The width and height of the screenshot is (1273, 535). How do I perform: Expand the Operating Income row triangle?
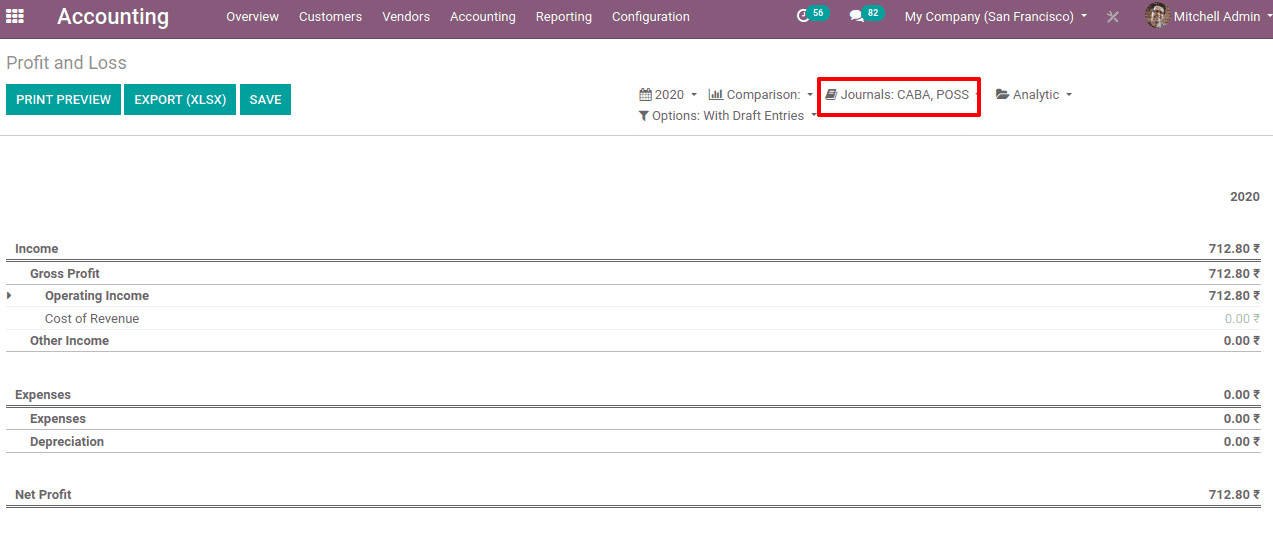point(10,295)
